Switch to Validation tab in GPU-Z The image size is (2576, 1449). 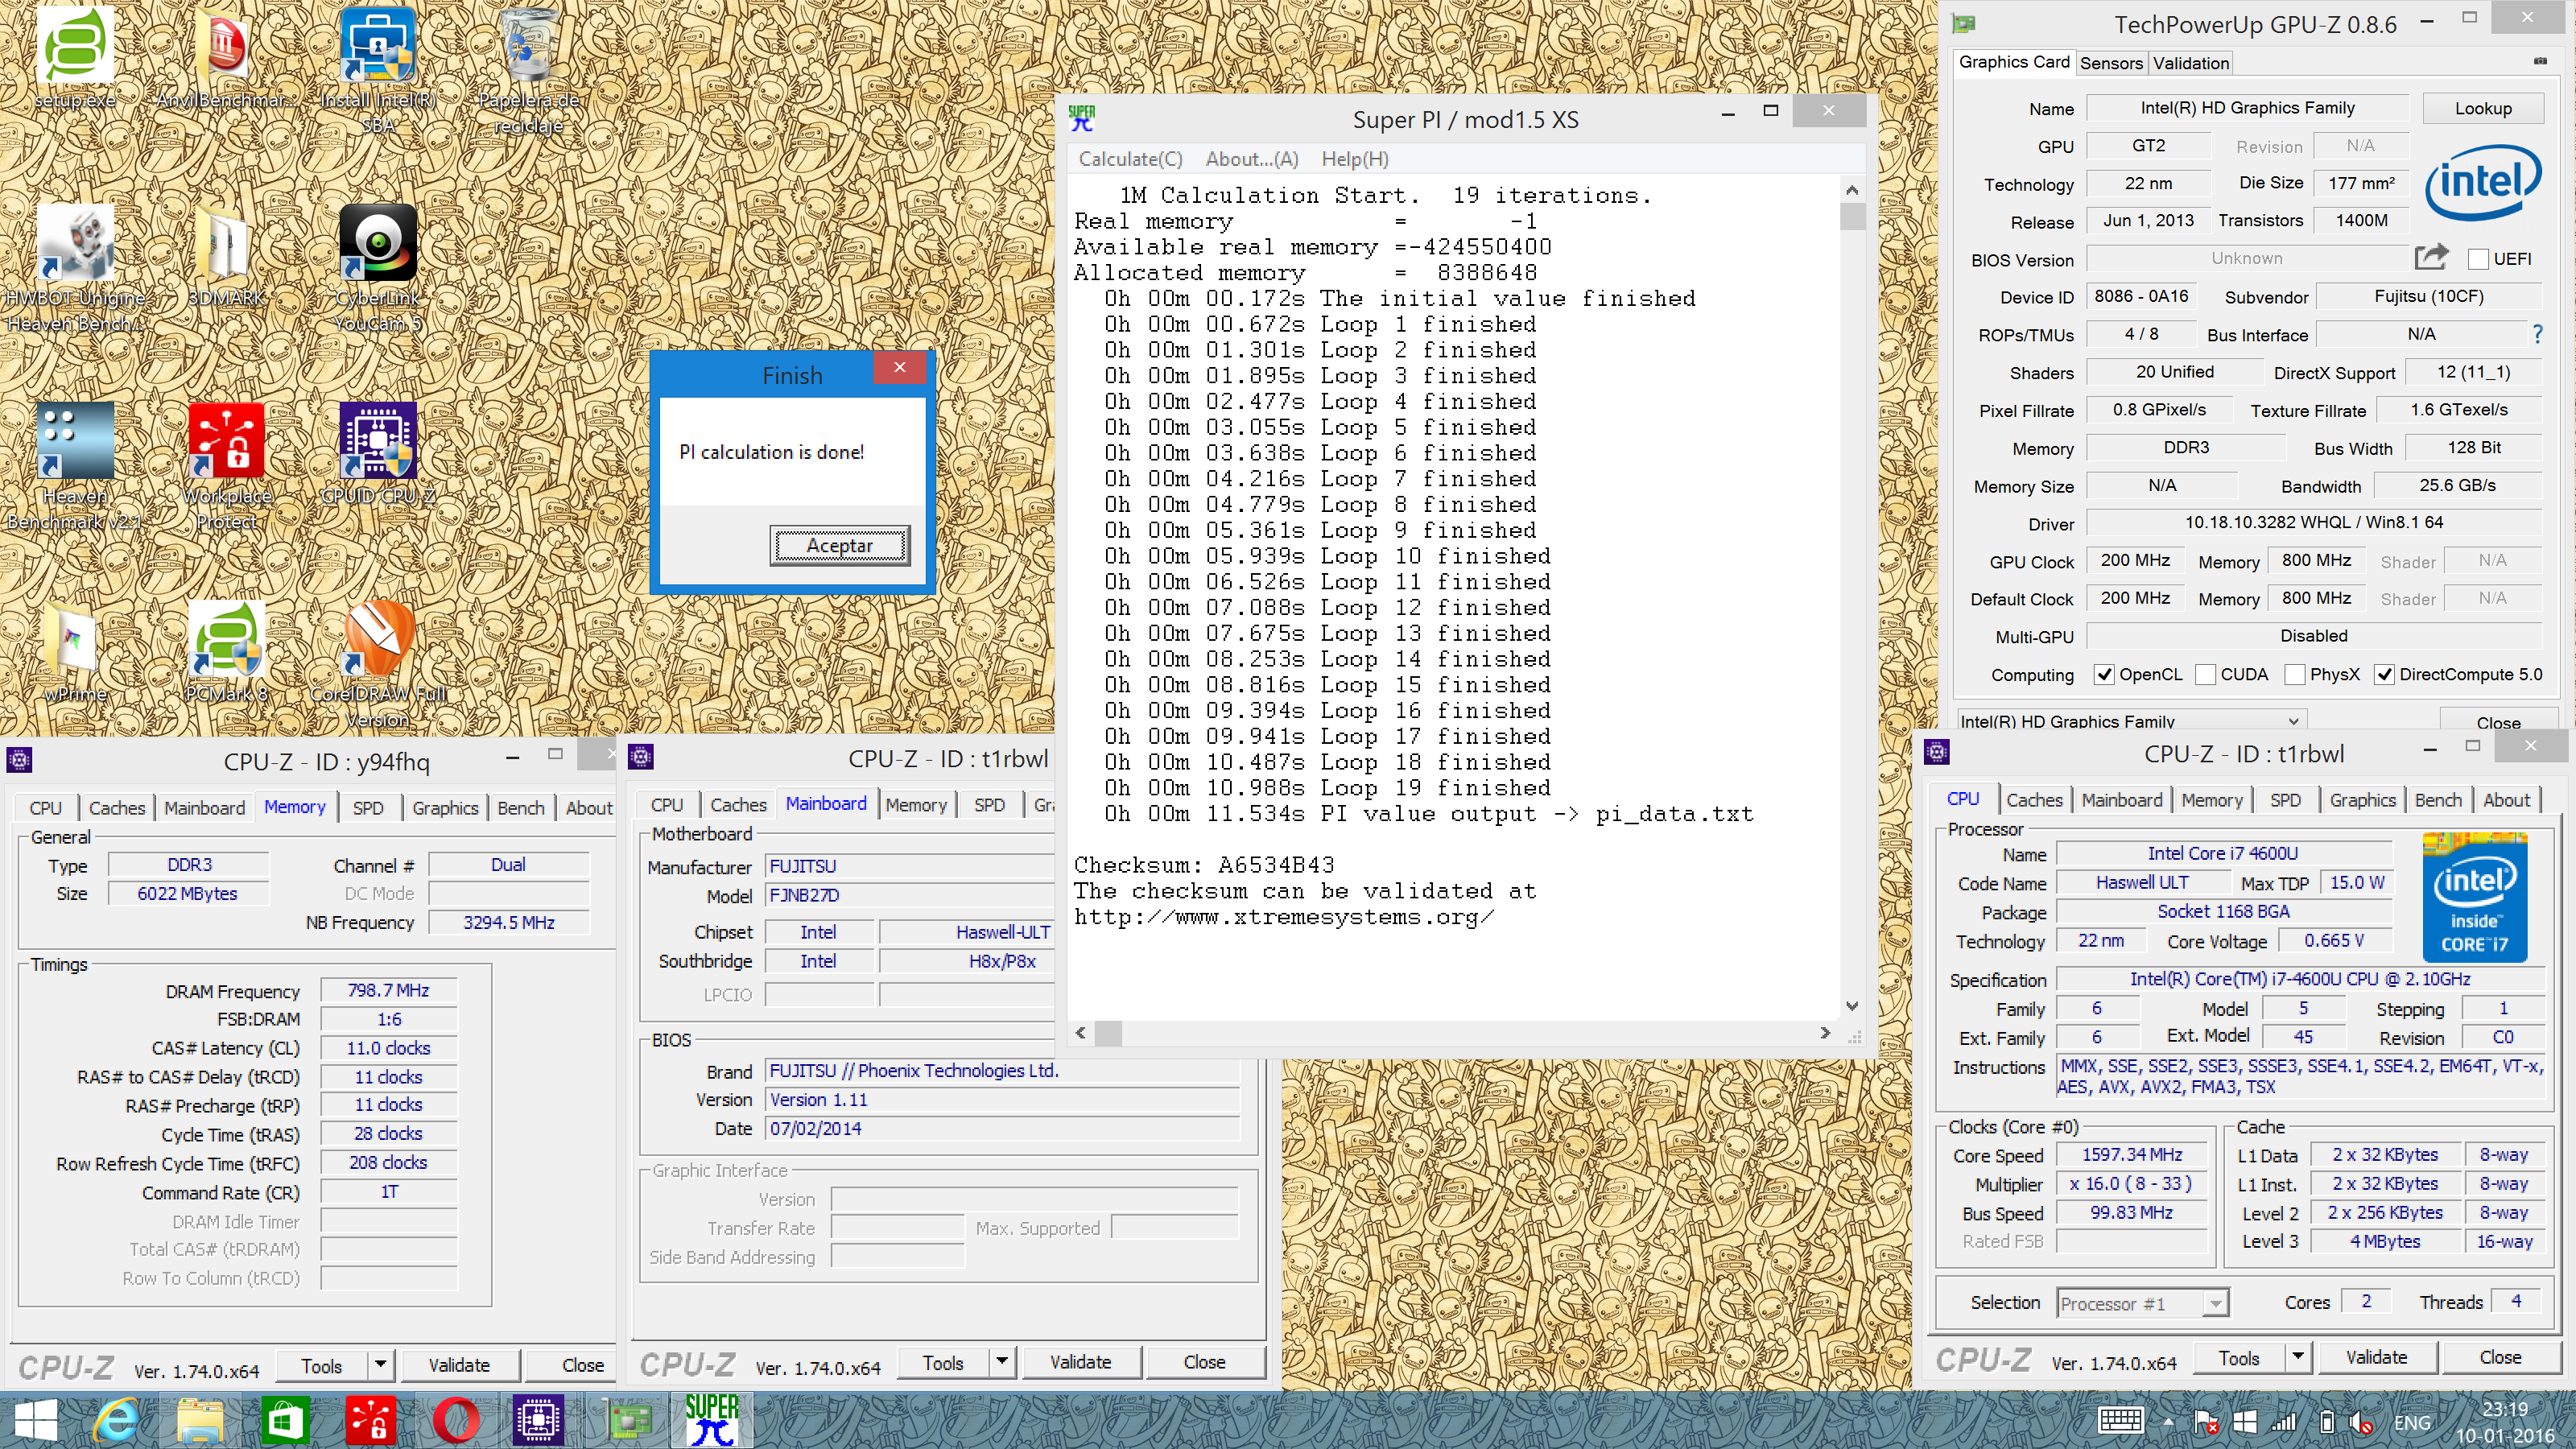(2191, 63)
